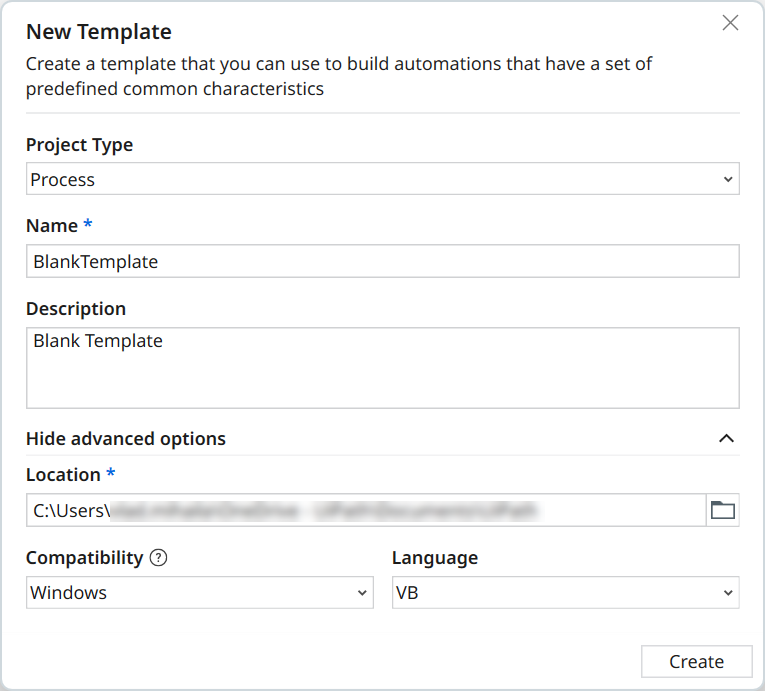Click the arrow on the Language combo box

tap(727, 593)
